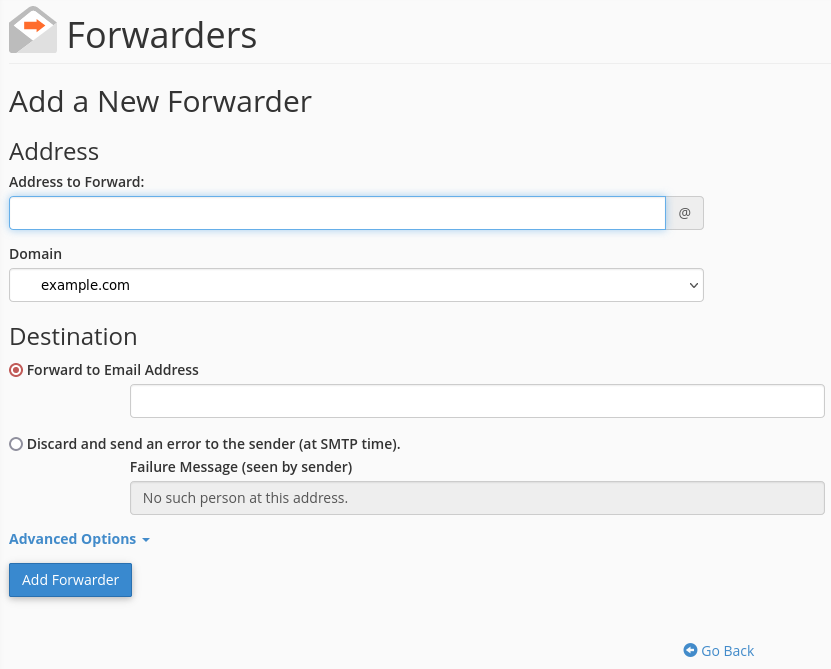Click the Forwarders envelope icon

(x=33, y=30)
